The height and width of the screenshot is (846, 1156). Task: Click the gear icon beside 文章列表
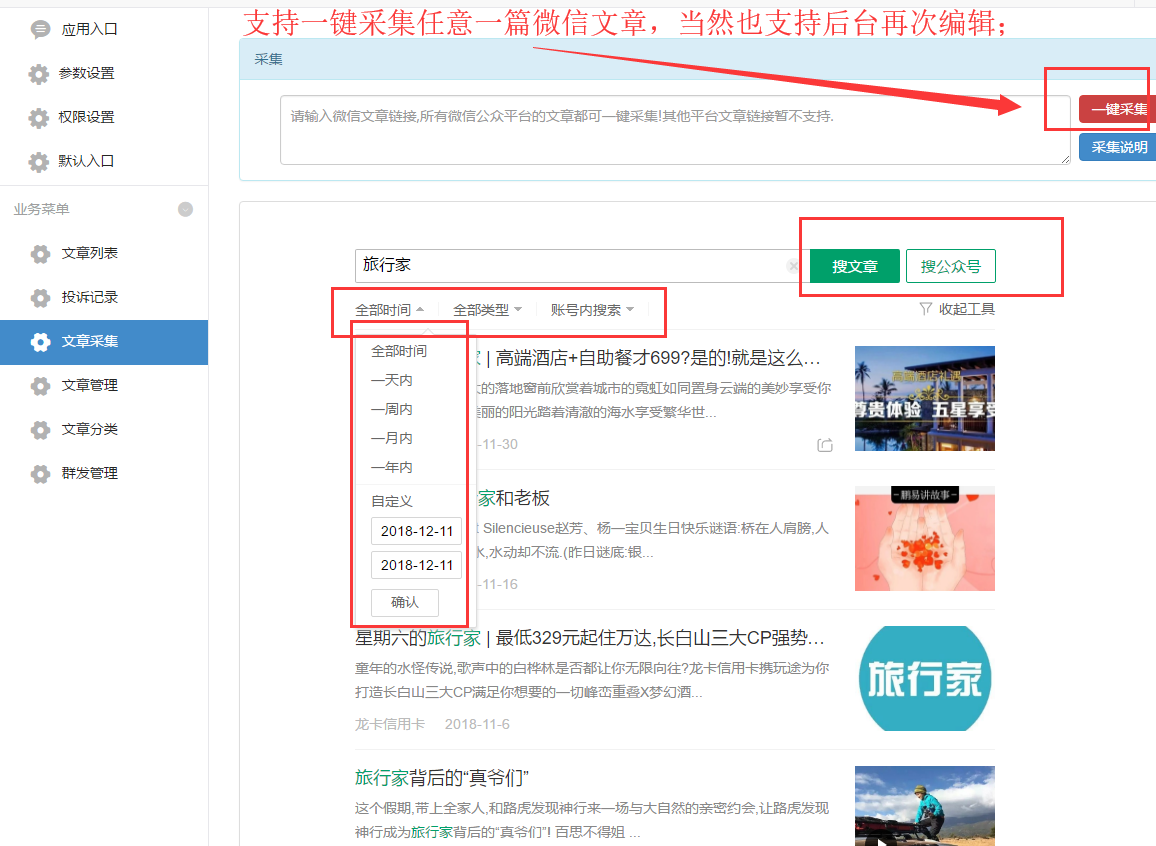click(x=40, y=254)
